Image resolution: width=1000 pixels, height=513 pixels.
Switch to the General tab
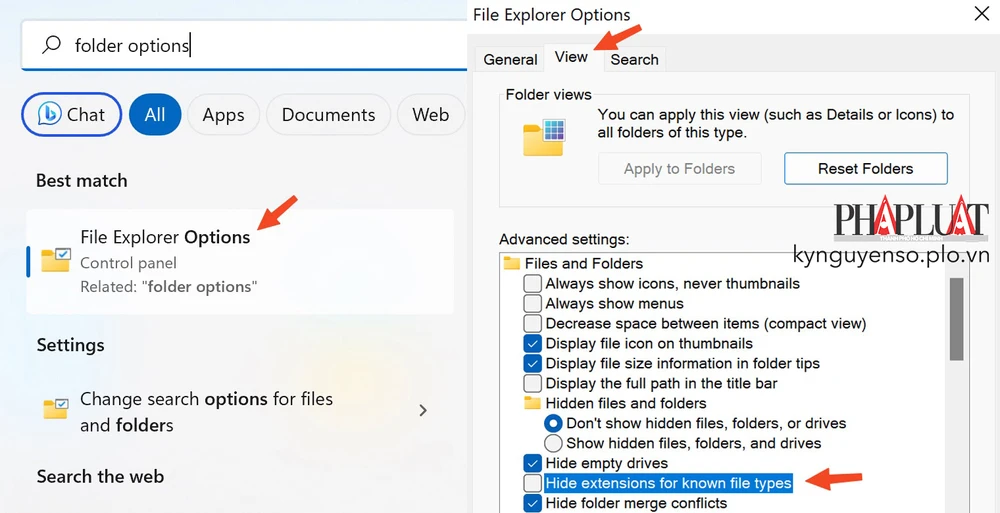tap(510, 59)
